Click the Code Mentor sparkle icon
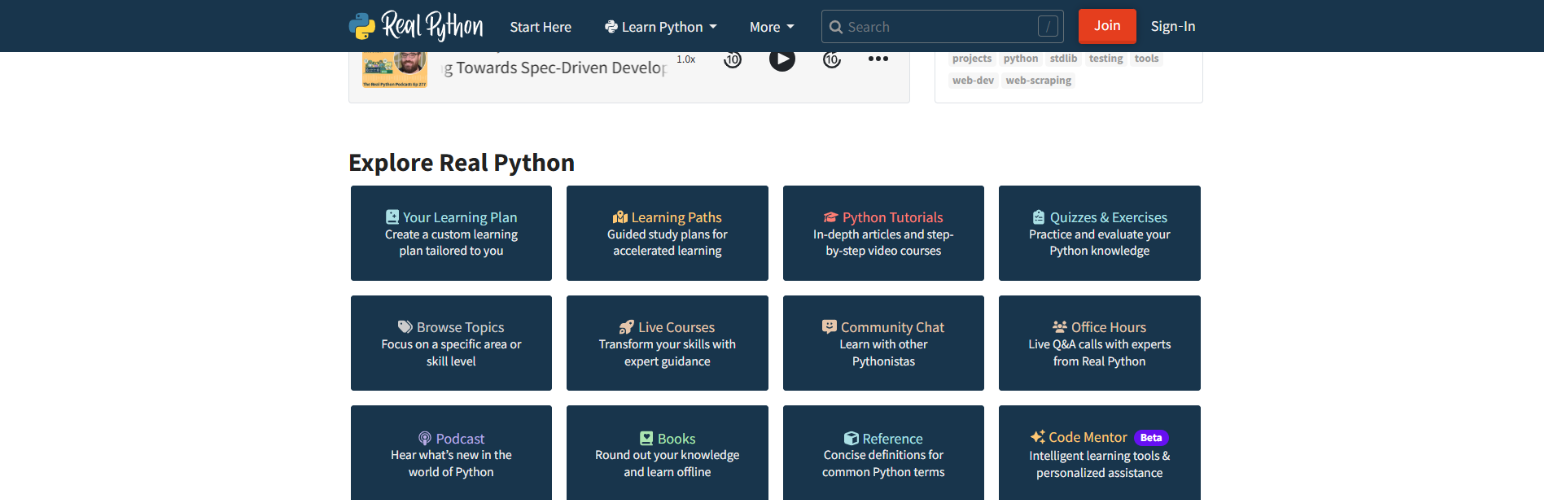 coord(1038,437)
